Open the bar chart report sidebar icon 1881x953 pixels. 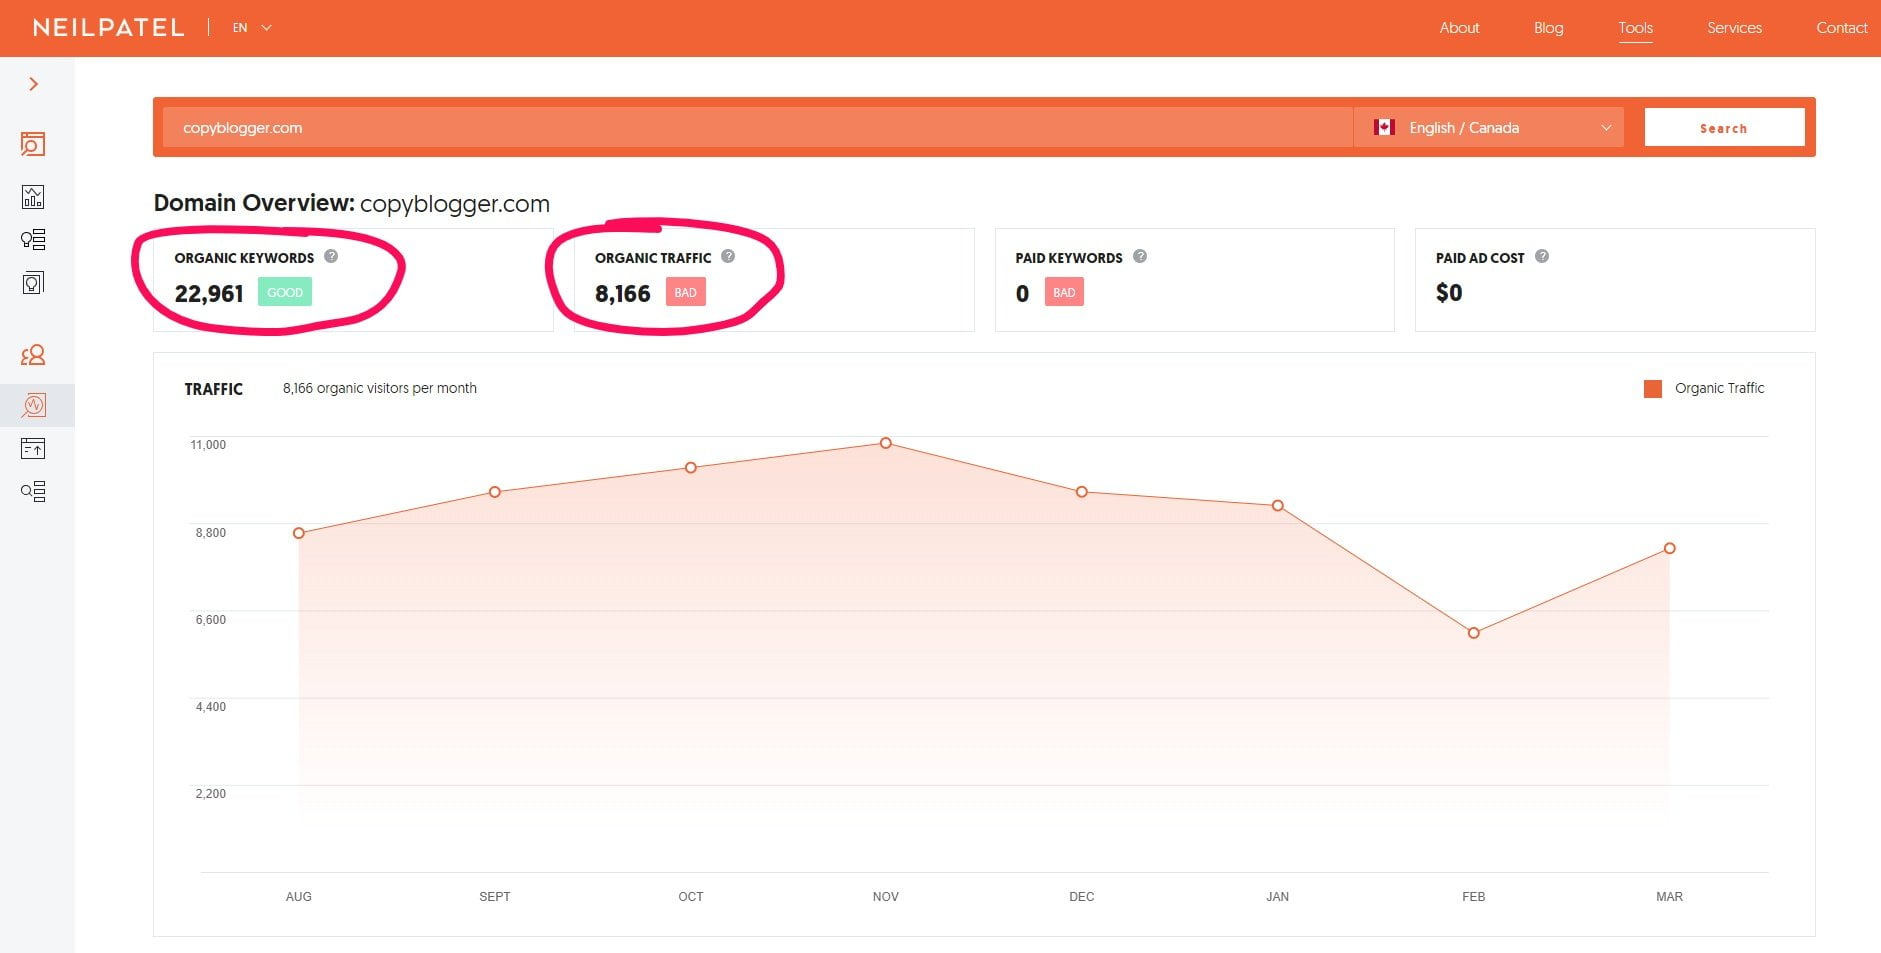(33, 197)
